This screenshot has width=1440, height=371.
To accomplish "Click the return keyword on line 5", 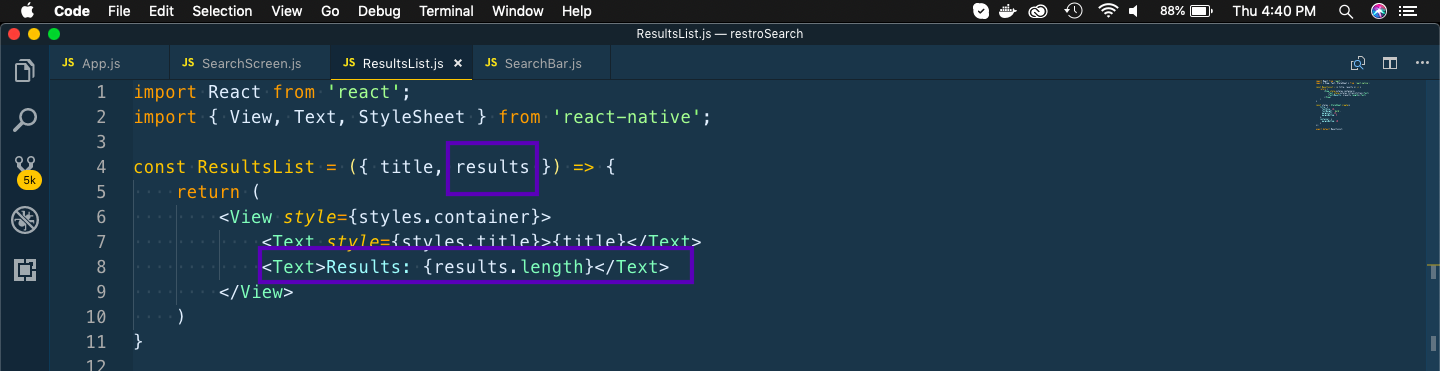I will [x=208, y=192].
